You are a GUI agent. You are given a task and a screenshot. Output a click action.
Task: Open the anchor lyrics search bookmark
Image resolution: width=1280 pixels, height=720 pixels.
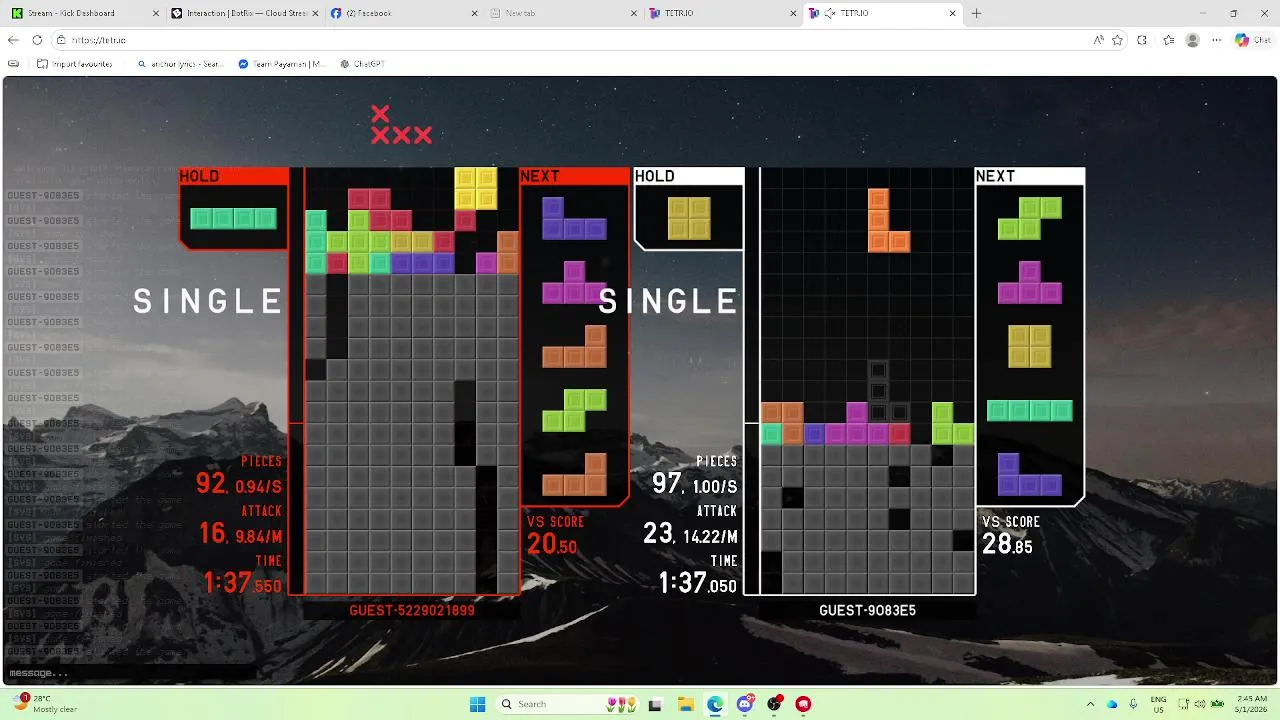point(180,63)
